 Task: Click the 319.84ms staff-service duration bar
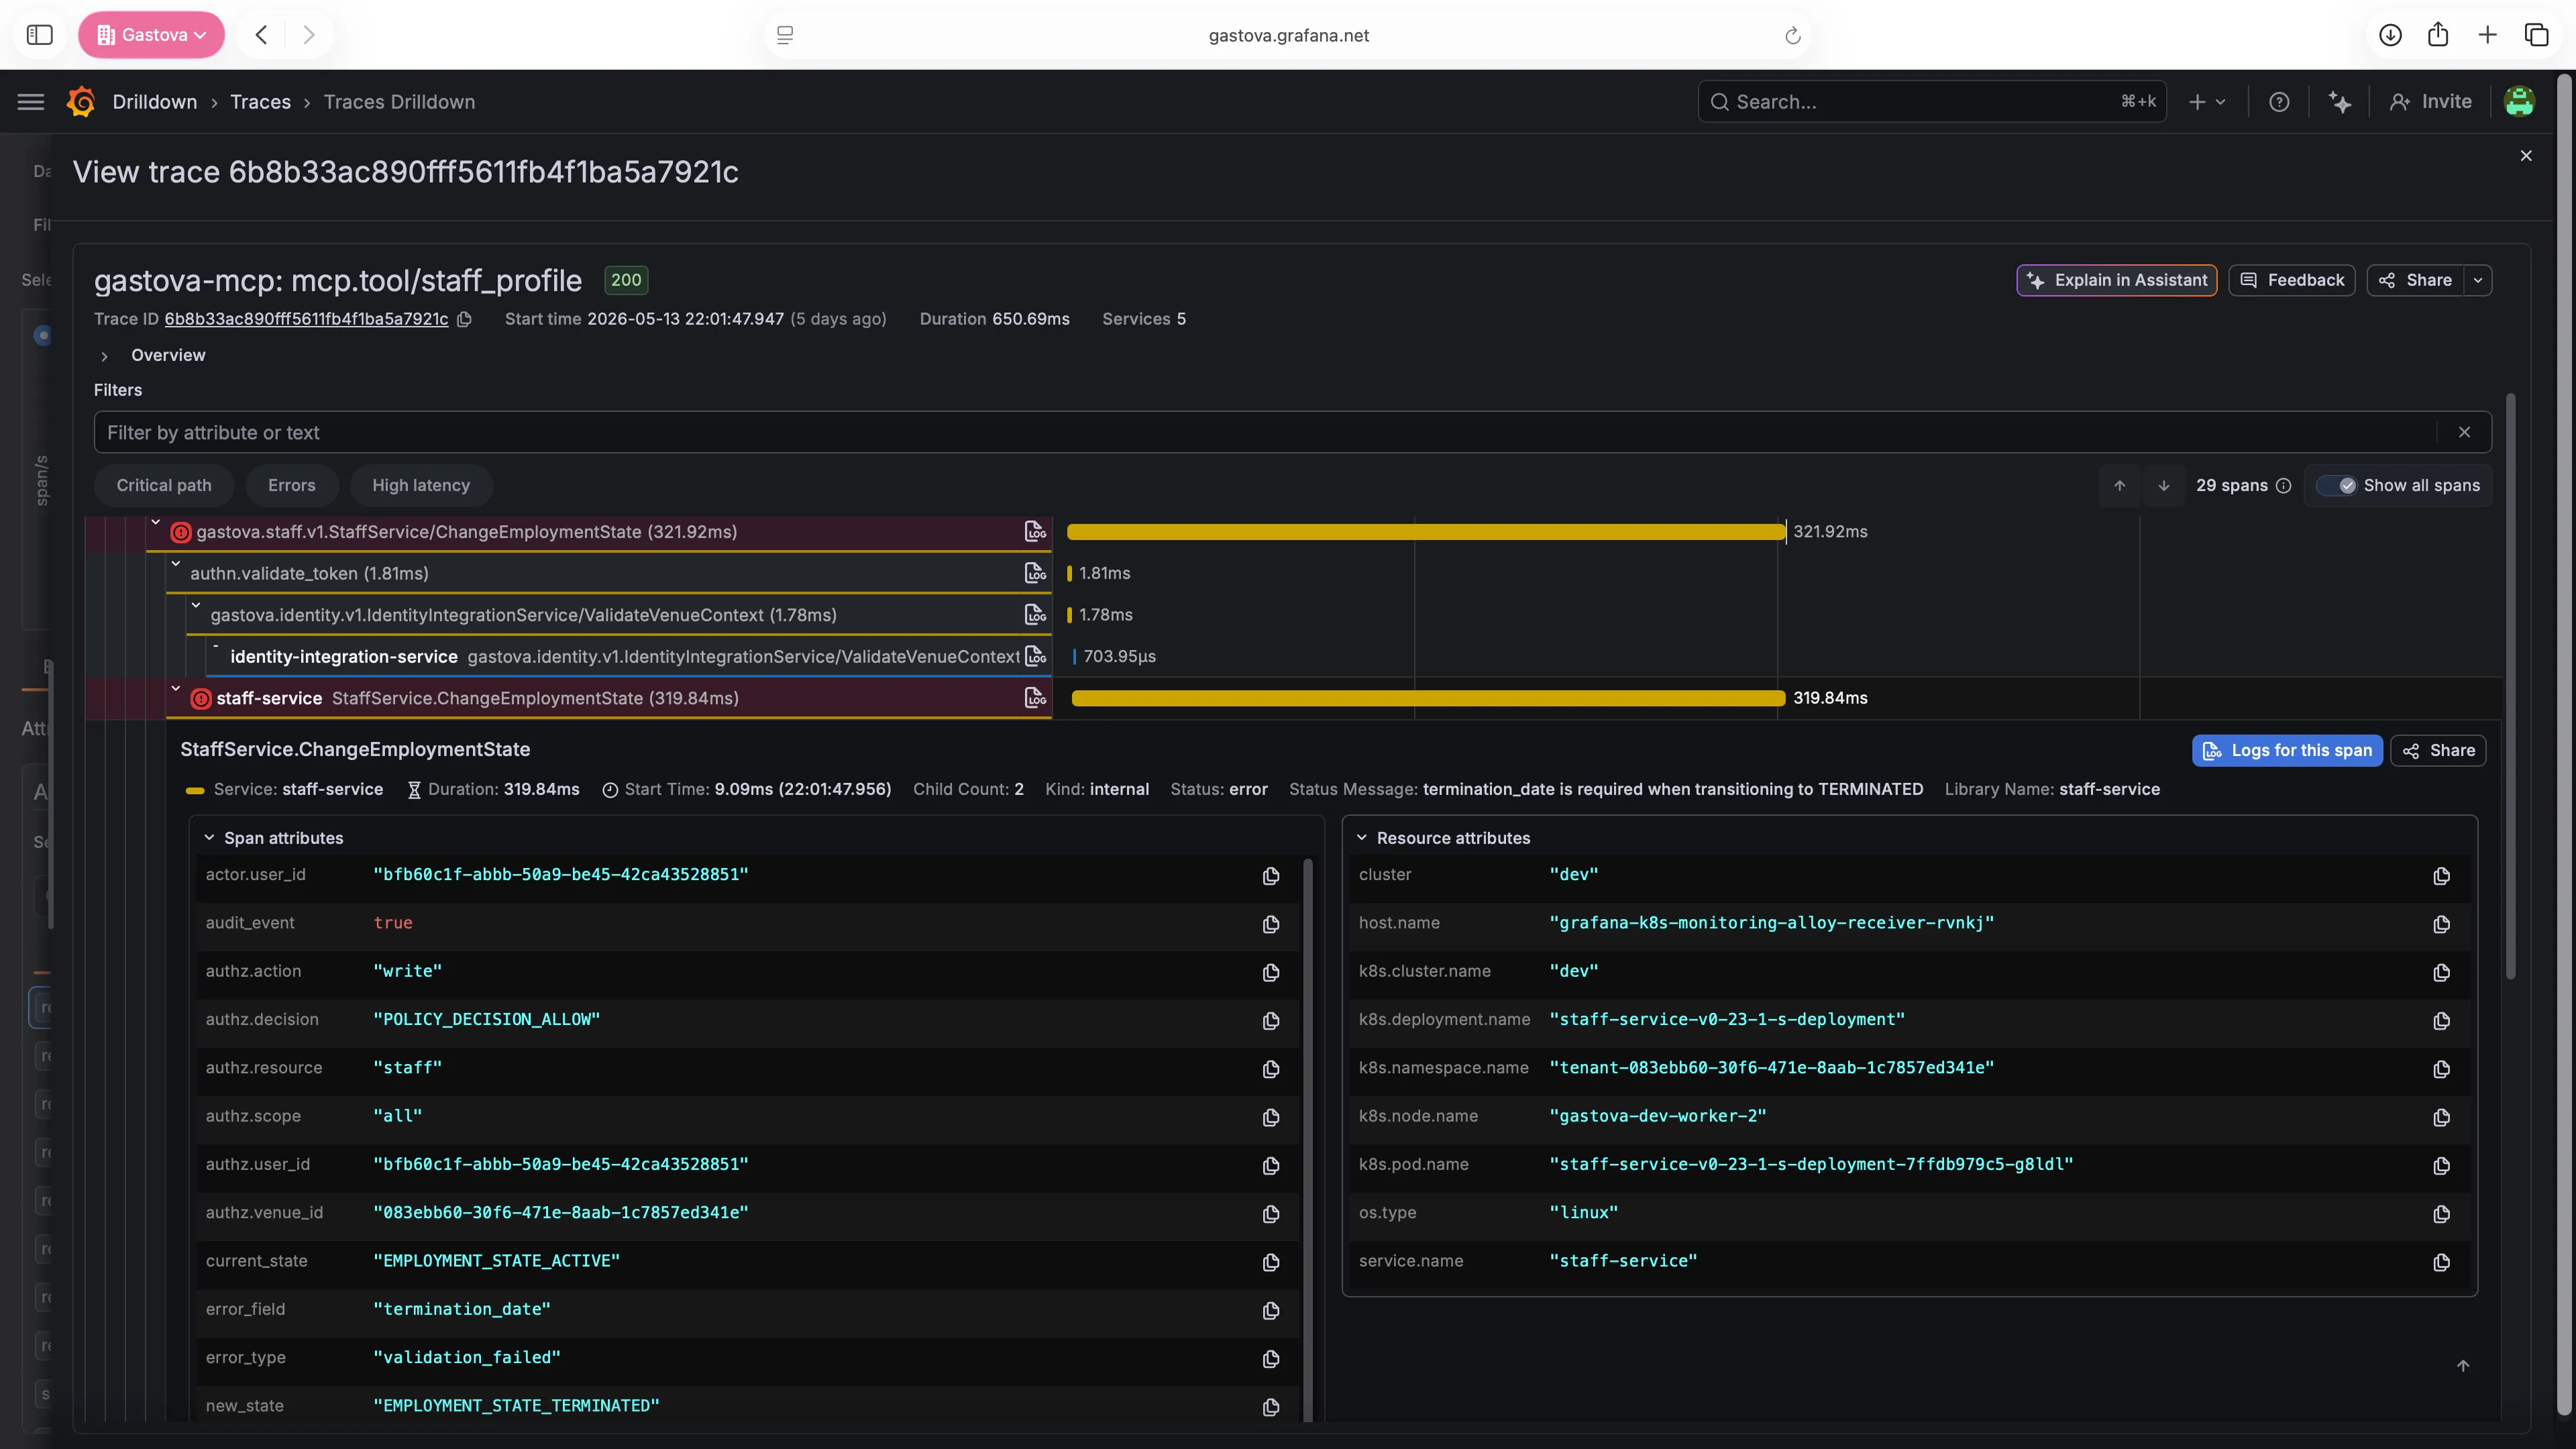point(1428,698)
